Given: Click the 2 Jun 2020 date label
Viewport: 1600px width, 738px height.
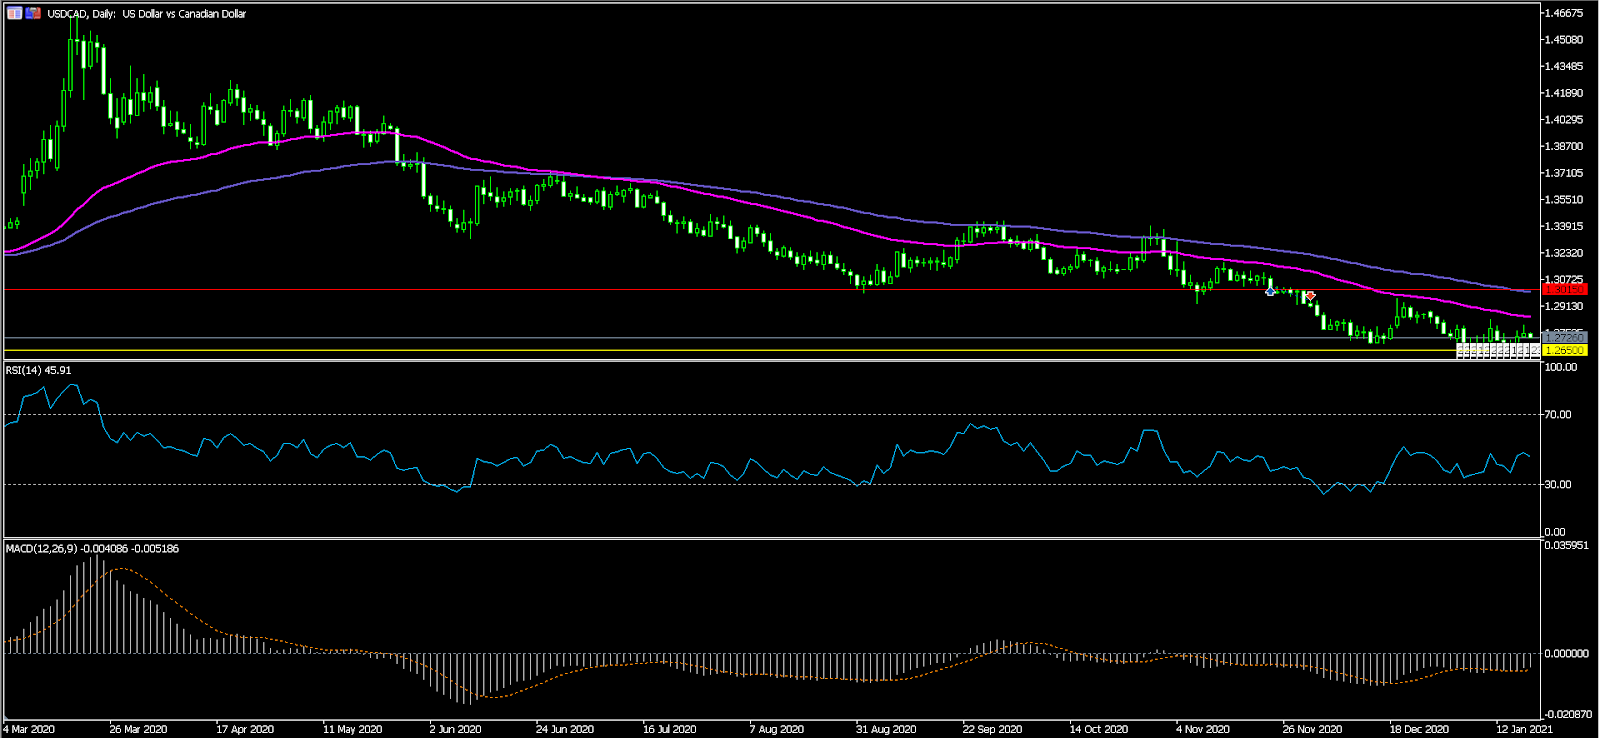Looking at the screenshot, I should coord(455,729).
